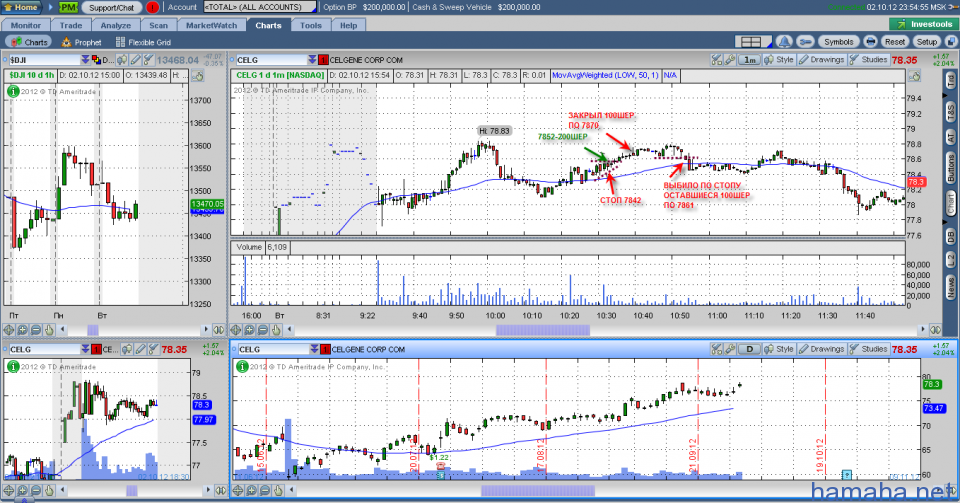This screenshot has height=503, width=960.
Task: Open the red exclamation alert icon
Action: (x=152, y=7)
